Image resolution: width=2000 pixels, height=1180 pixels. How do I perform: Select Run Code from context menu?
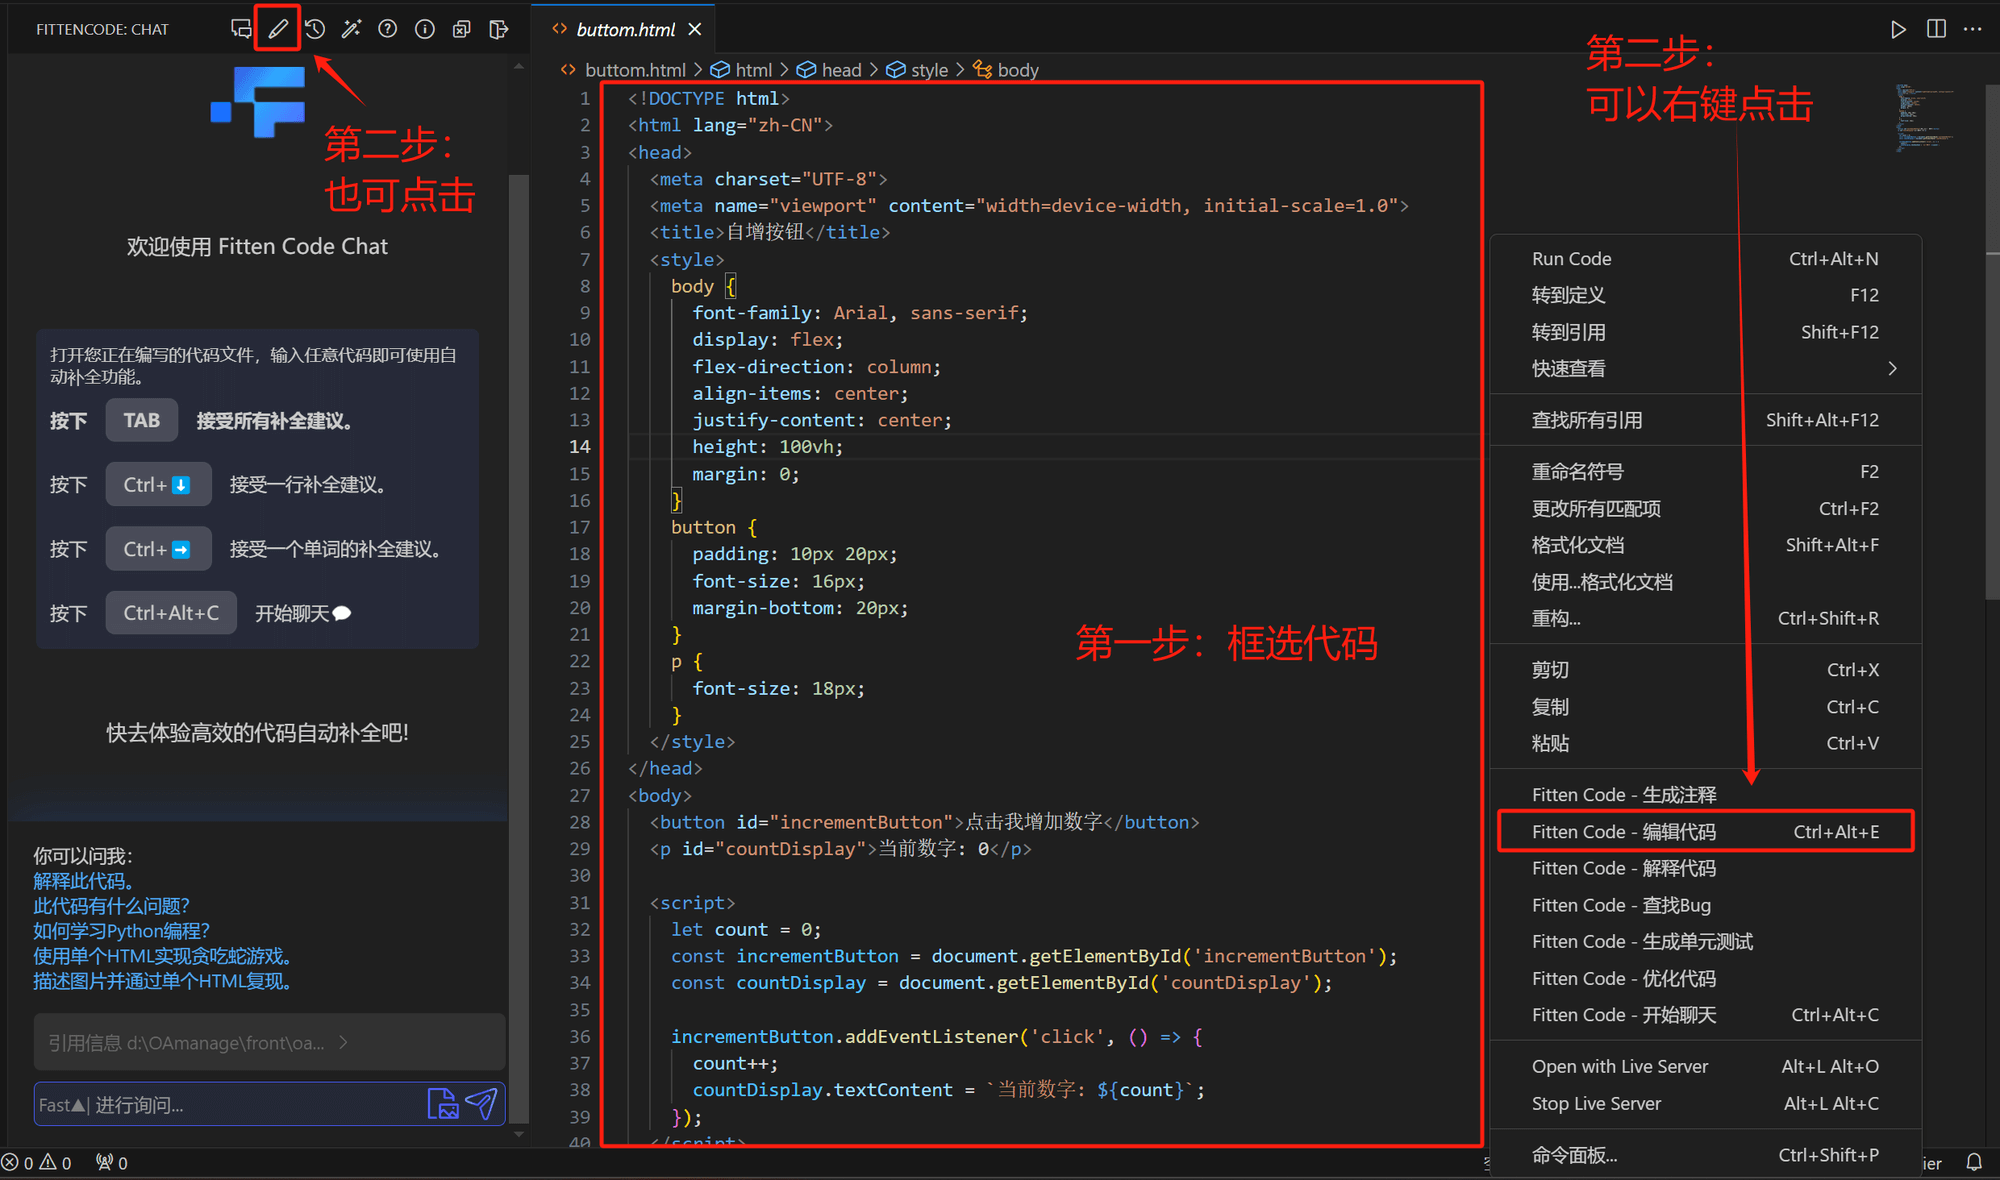tap(1705, 259)
